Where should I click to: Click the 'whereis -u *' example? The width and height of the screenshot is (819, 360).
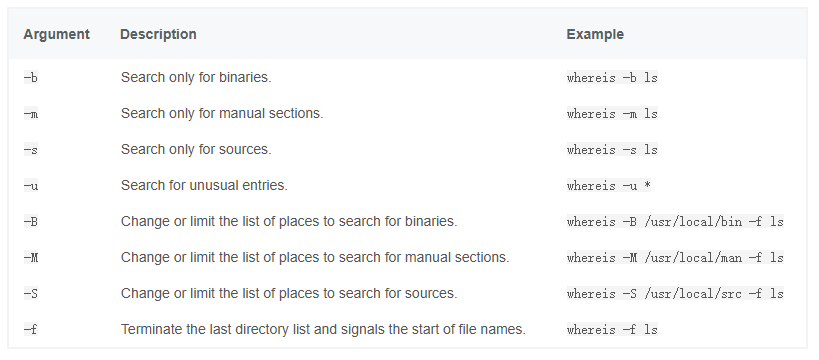(609, 186)
